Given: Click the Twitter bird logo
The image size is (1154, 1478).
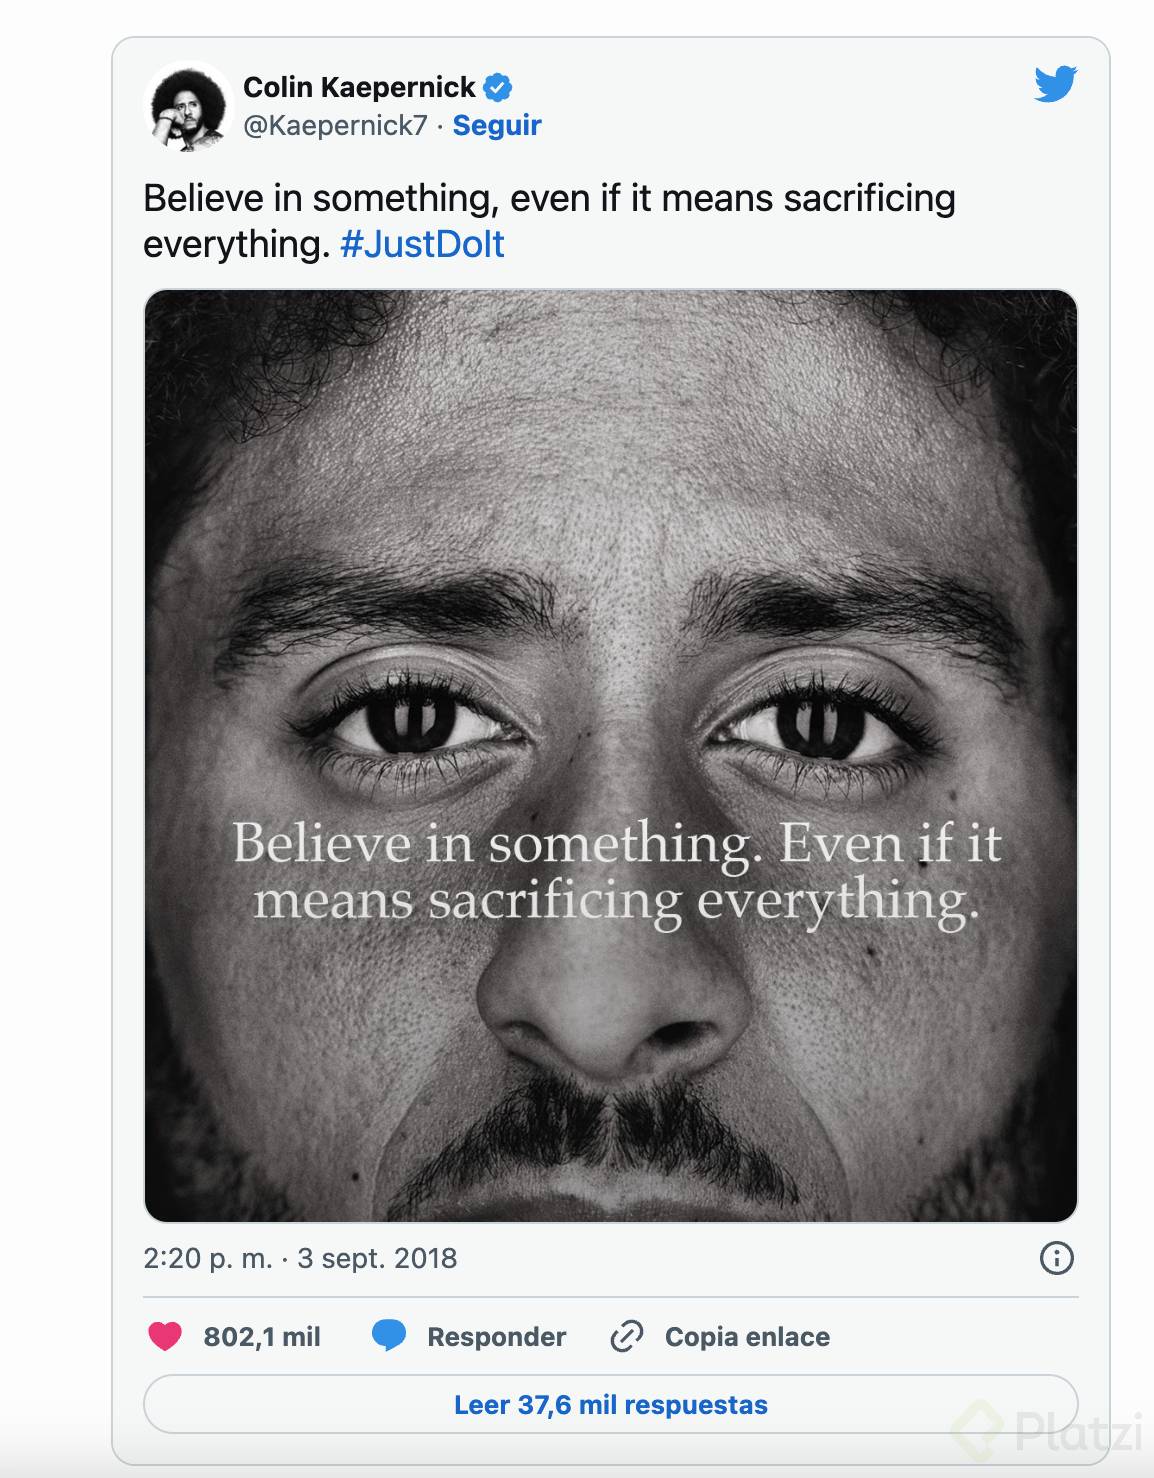Looking at the screenshot, I should click(1055, 85).
